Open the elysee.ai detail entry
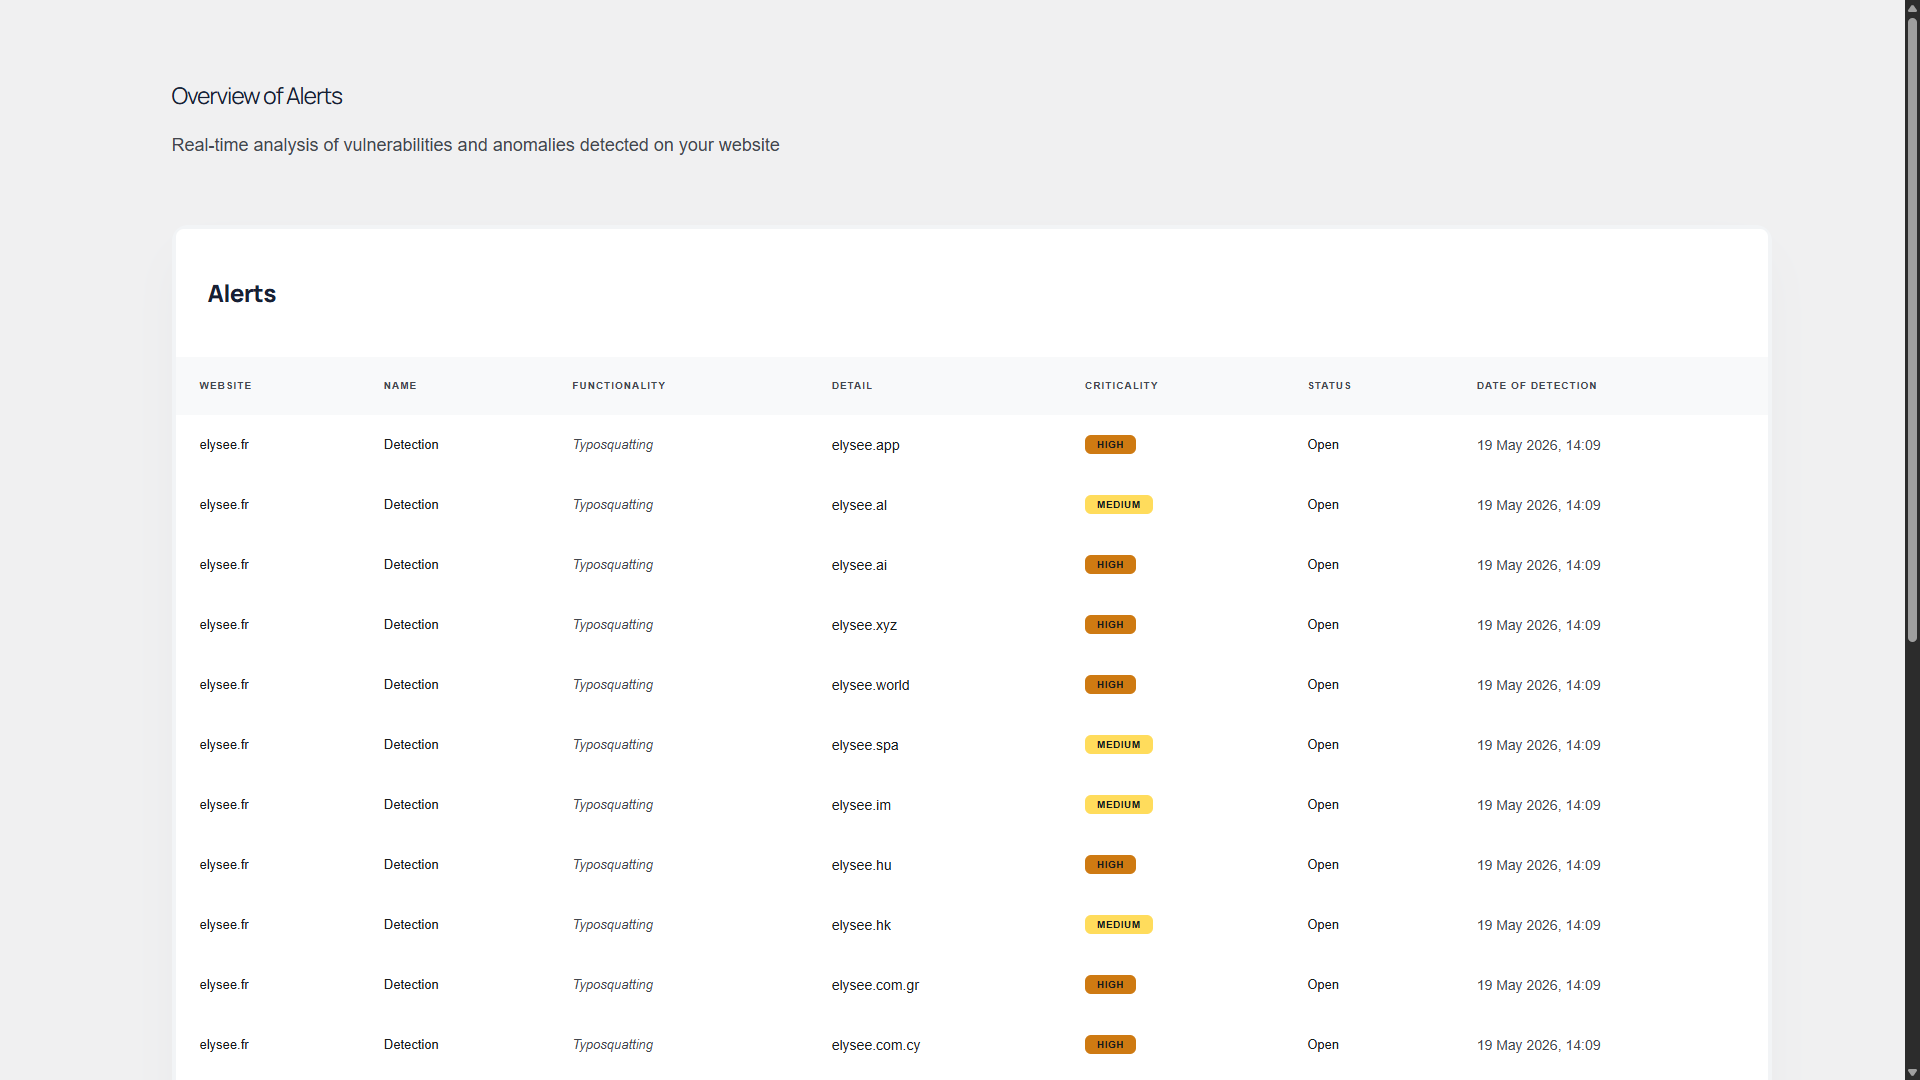Image resolution: width=1920 pixels, height=1080 pixels. click(x=859, y=565)
